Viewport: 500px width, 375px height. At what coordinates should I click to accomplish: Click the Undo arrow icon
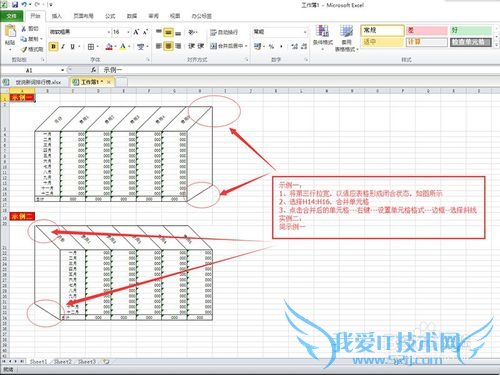tap(24, 5)
